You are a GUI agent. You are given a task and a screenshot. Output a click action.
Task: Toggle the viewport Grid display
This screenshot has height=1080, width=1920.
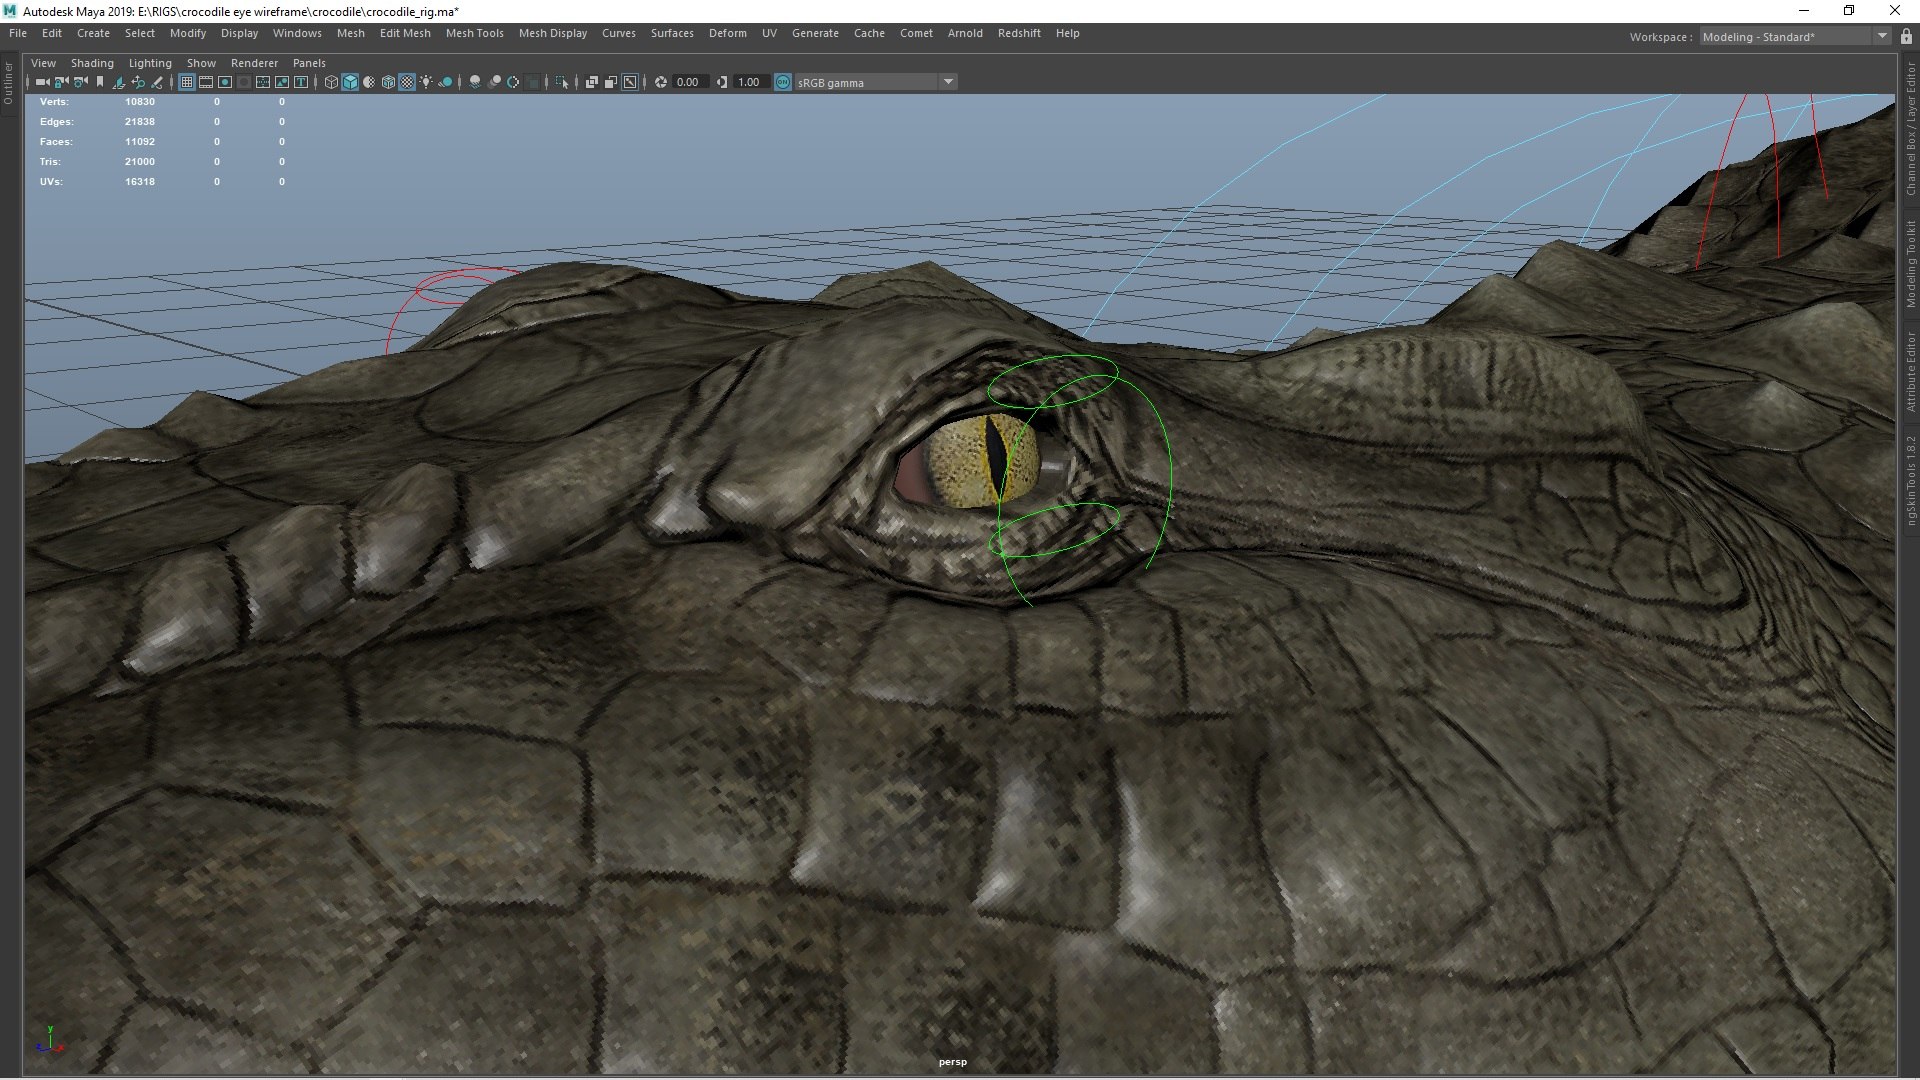click(187, 82)
